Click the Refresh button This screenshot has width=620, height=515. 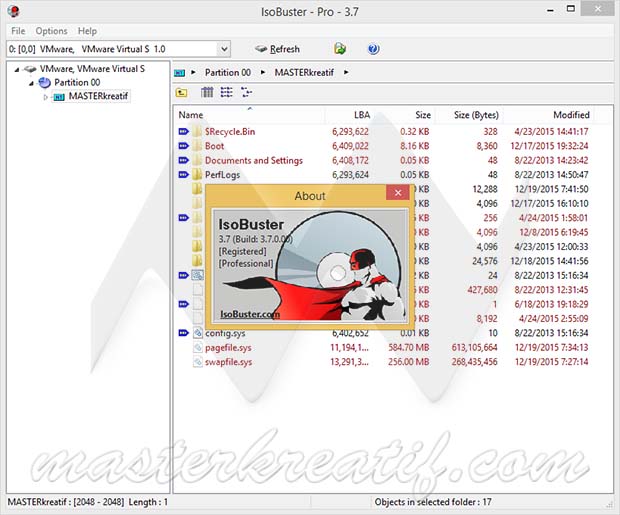tap(278, 49)
